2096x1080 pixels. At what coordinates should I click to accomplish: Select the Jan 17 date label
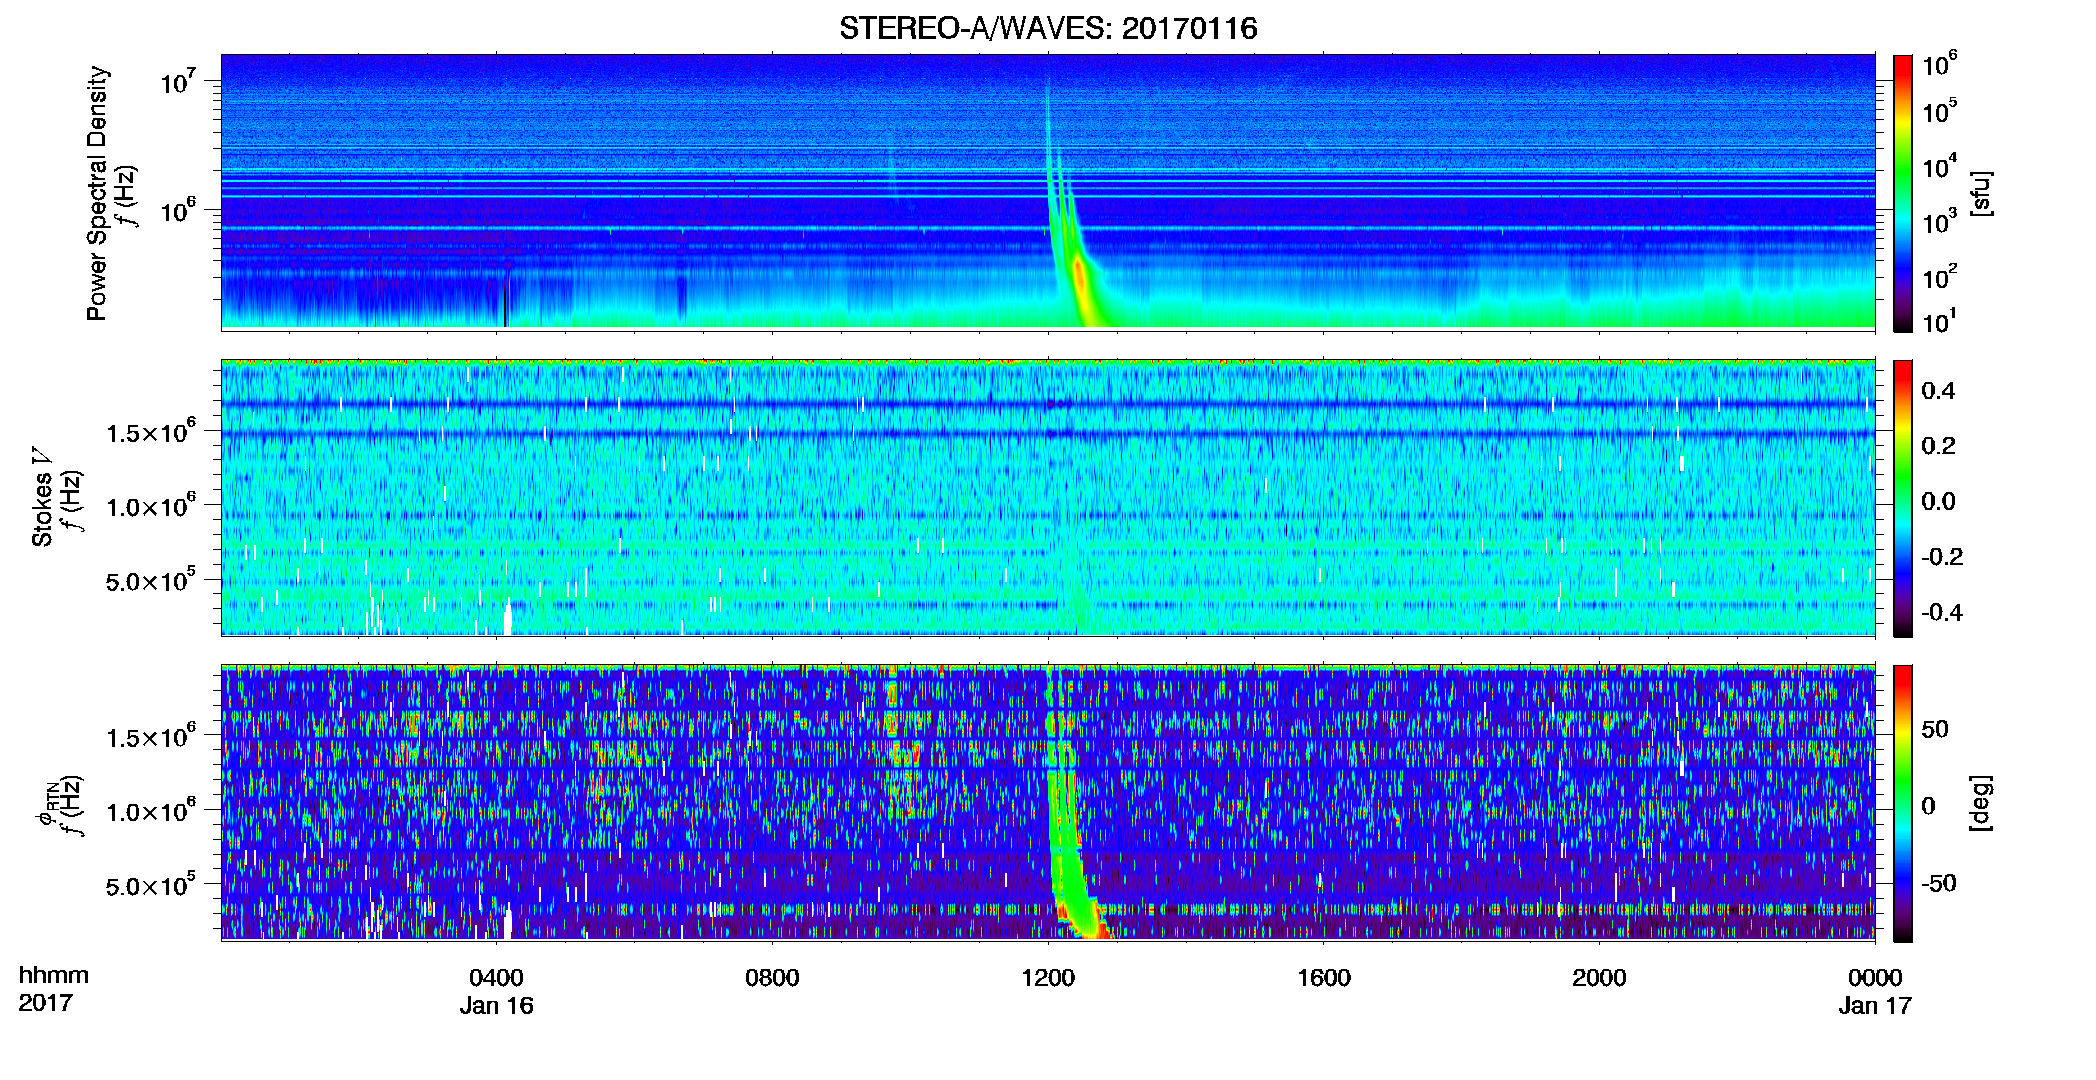click(1875, 1005)
